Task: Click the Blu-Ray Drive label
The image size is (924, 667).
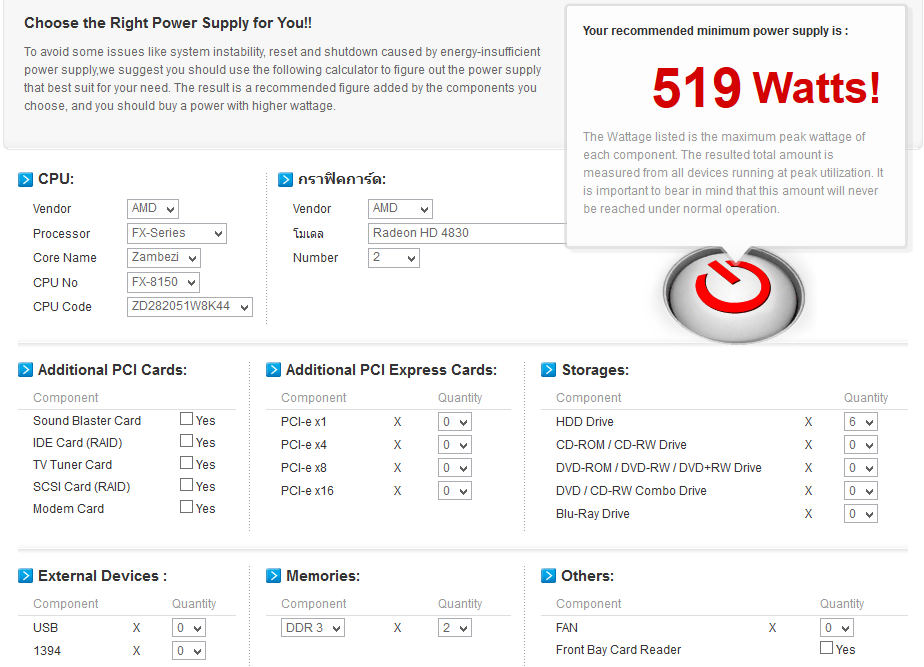Action: coord(592,514)
